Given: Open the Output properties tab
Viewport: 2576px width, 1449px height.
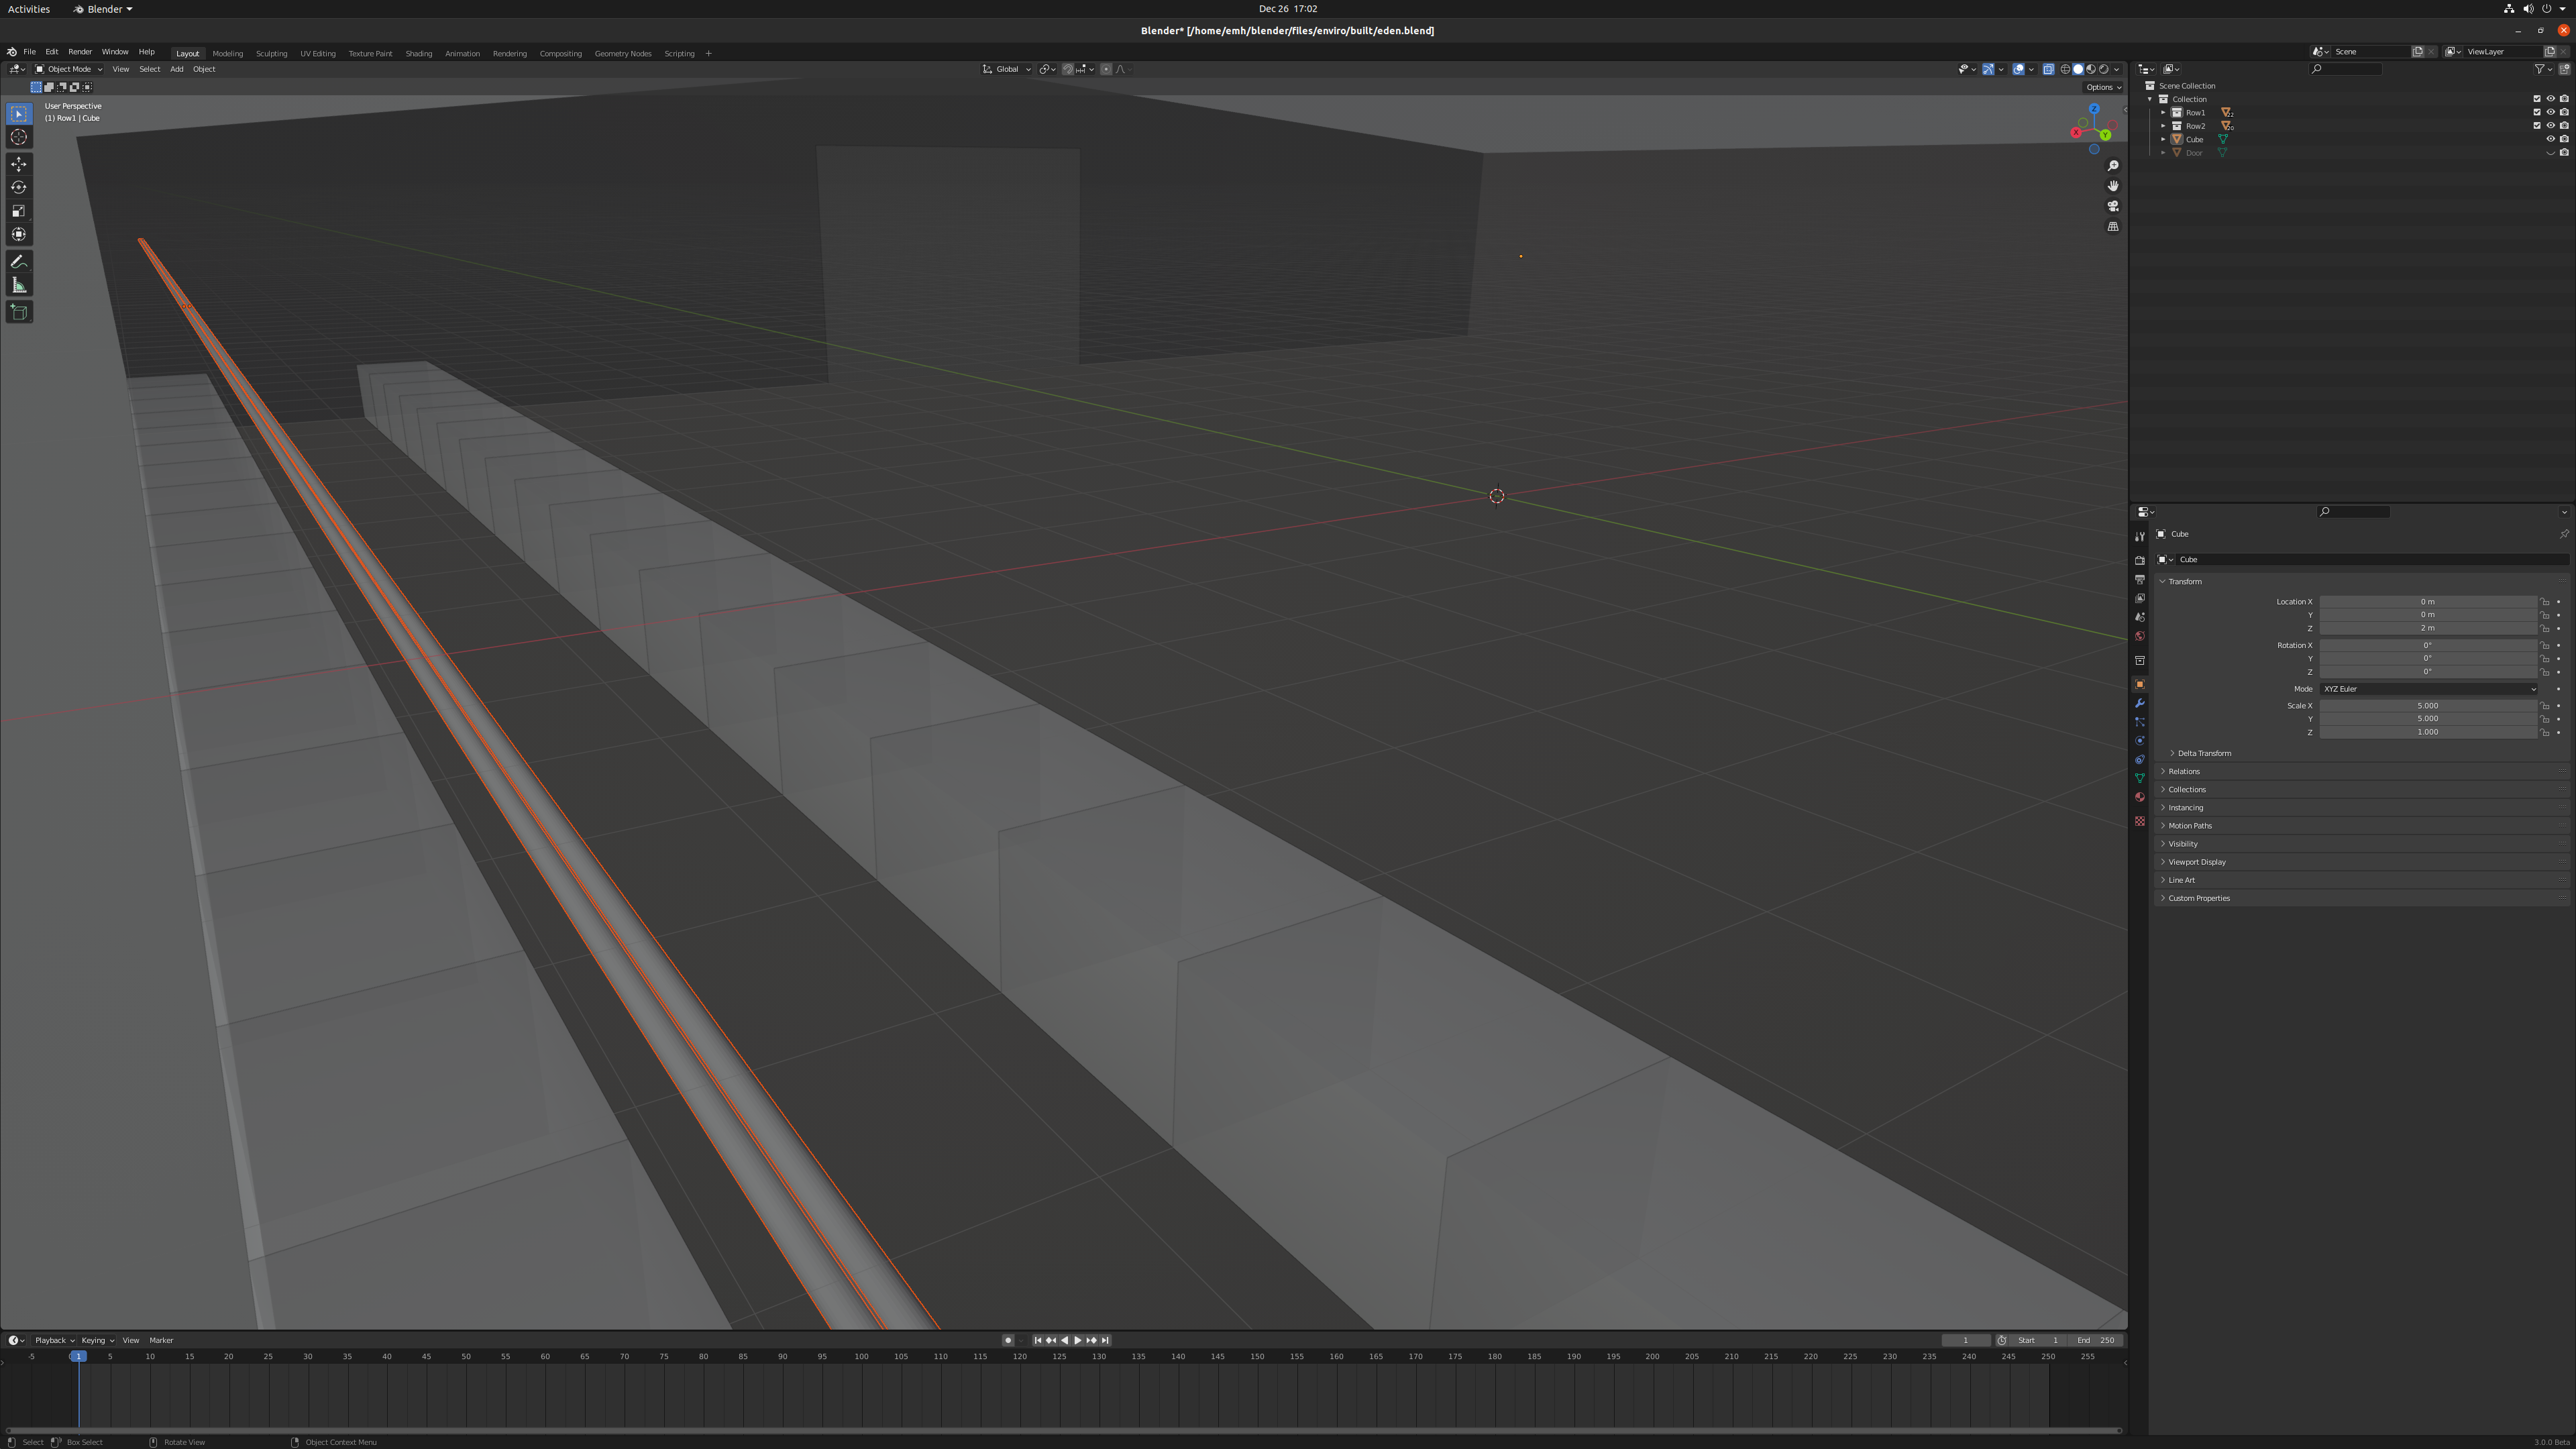Looking at the screenshot, I should click(x=2140, y=580).
